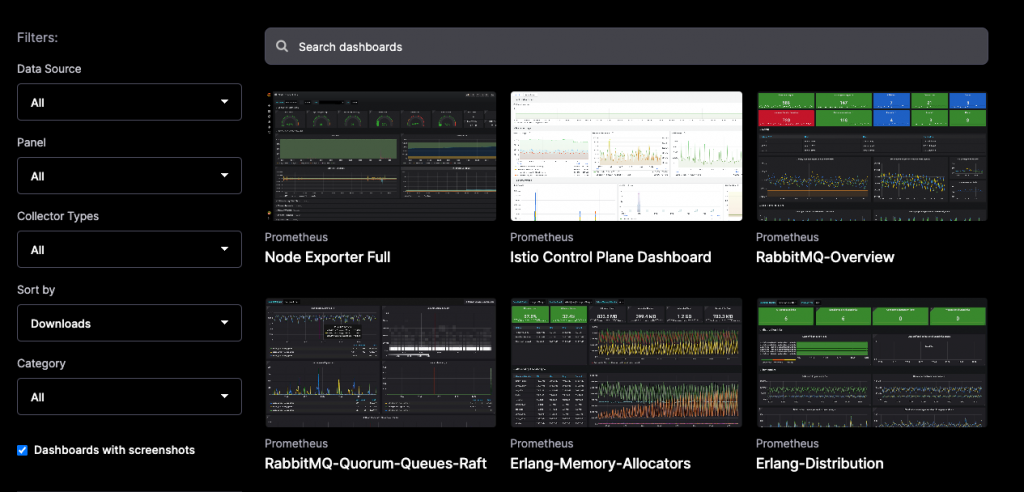Open Erlang-Distribution screenshot thumbnail
The height and width of the screenshot is (492, 1024).
(872, 363)
